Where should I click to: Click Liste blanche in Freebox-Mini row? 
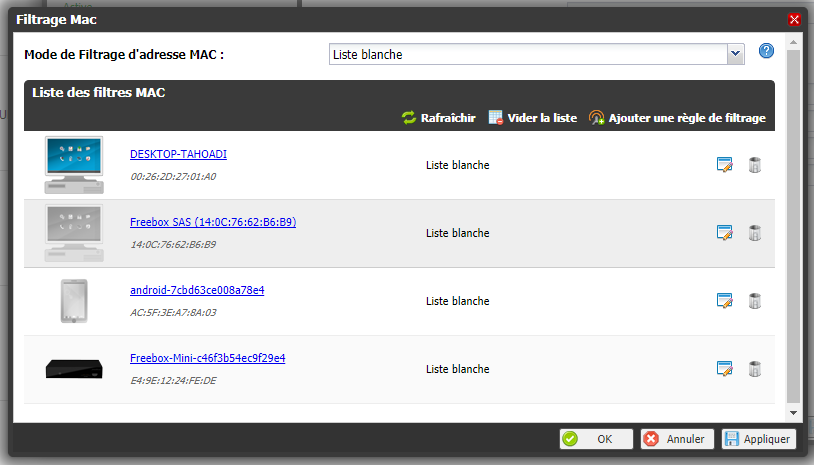tap(458, 369)
